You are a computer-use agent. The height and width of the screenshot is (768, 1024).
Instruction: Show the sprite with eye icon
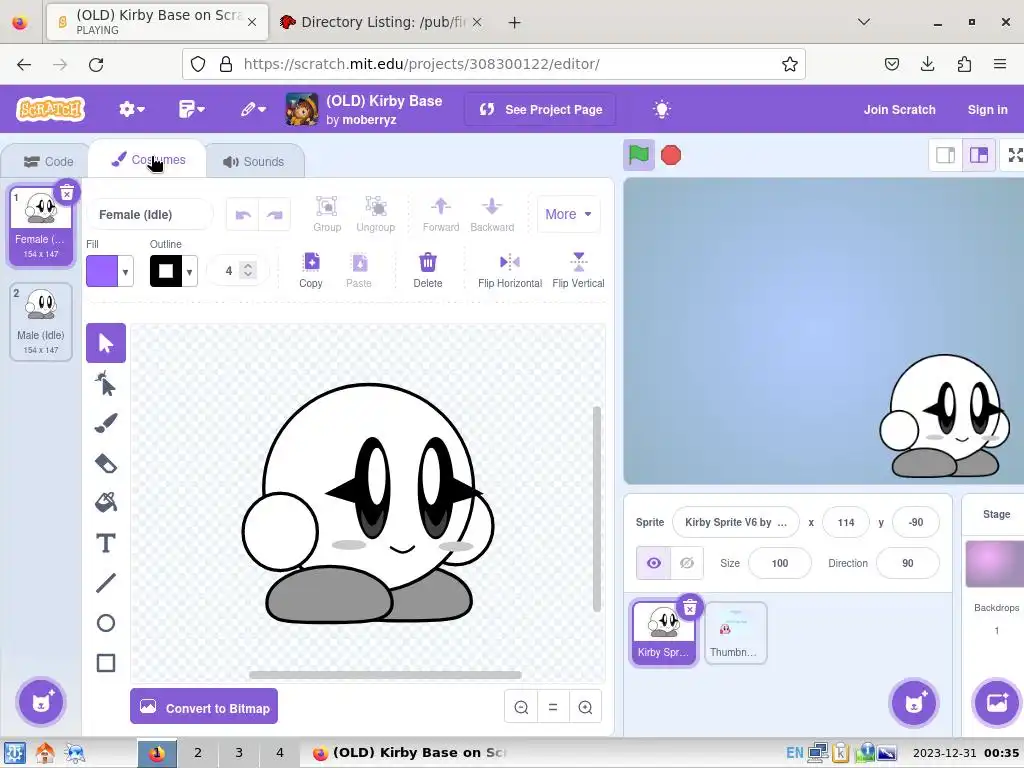point(654,563)
